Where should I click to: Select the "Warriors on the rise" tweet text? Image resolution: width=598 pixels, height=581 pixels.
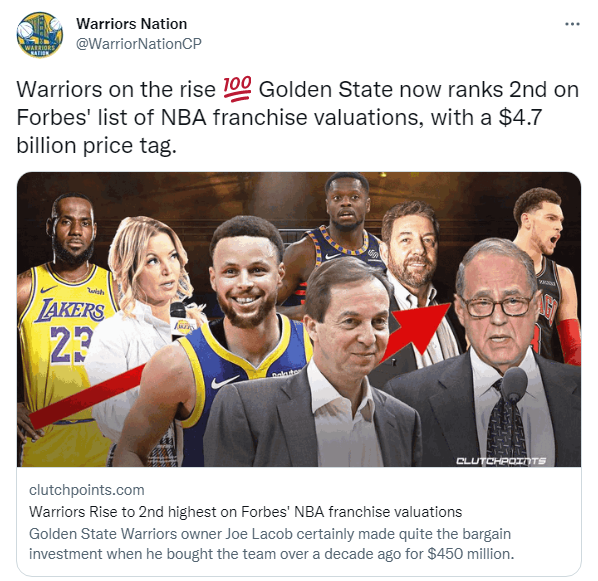[116, 90]
